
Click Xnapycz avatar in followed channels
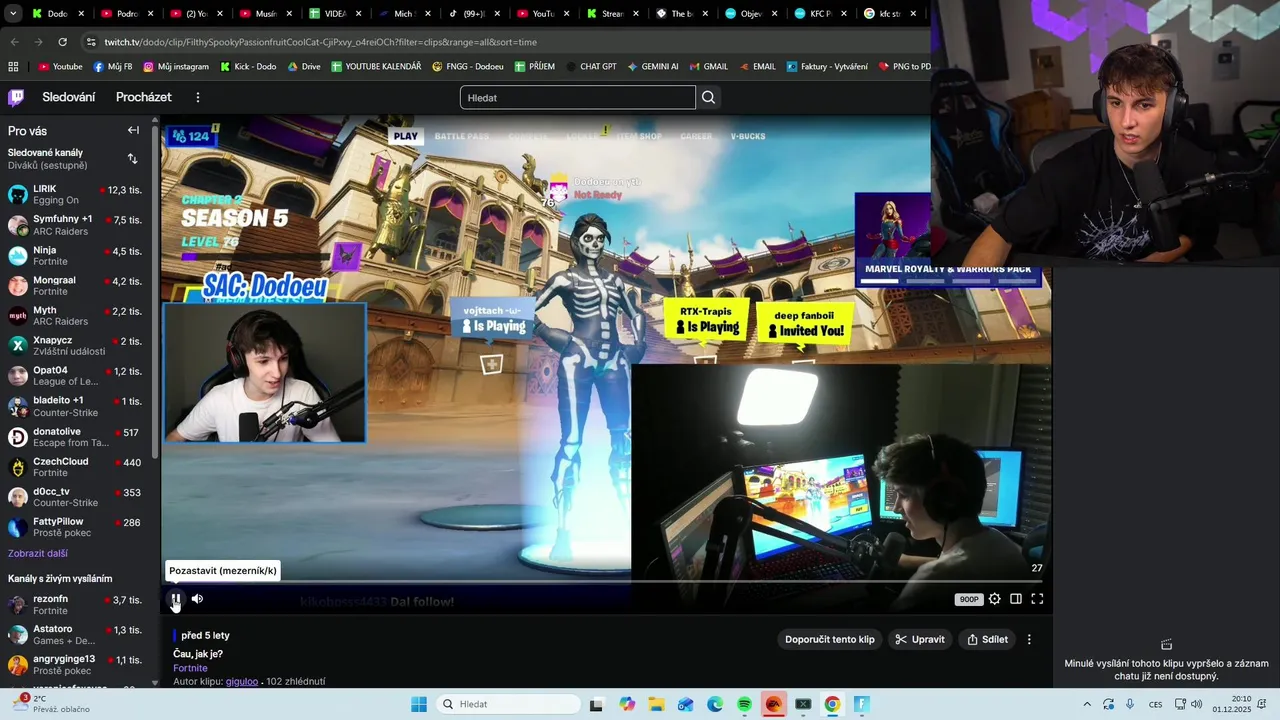pyautogui.click(x=18, y=346)
